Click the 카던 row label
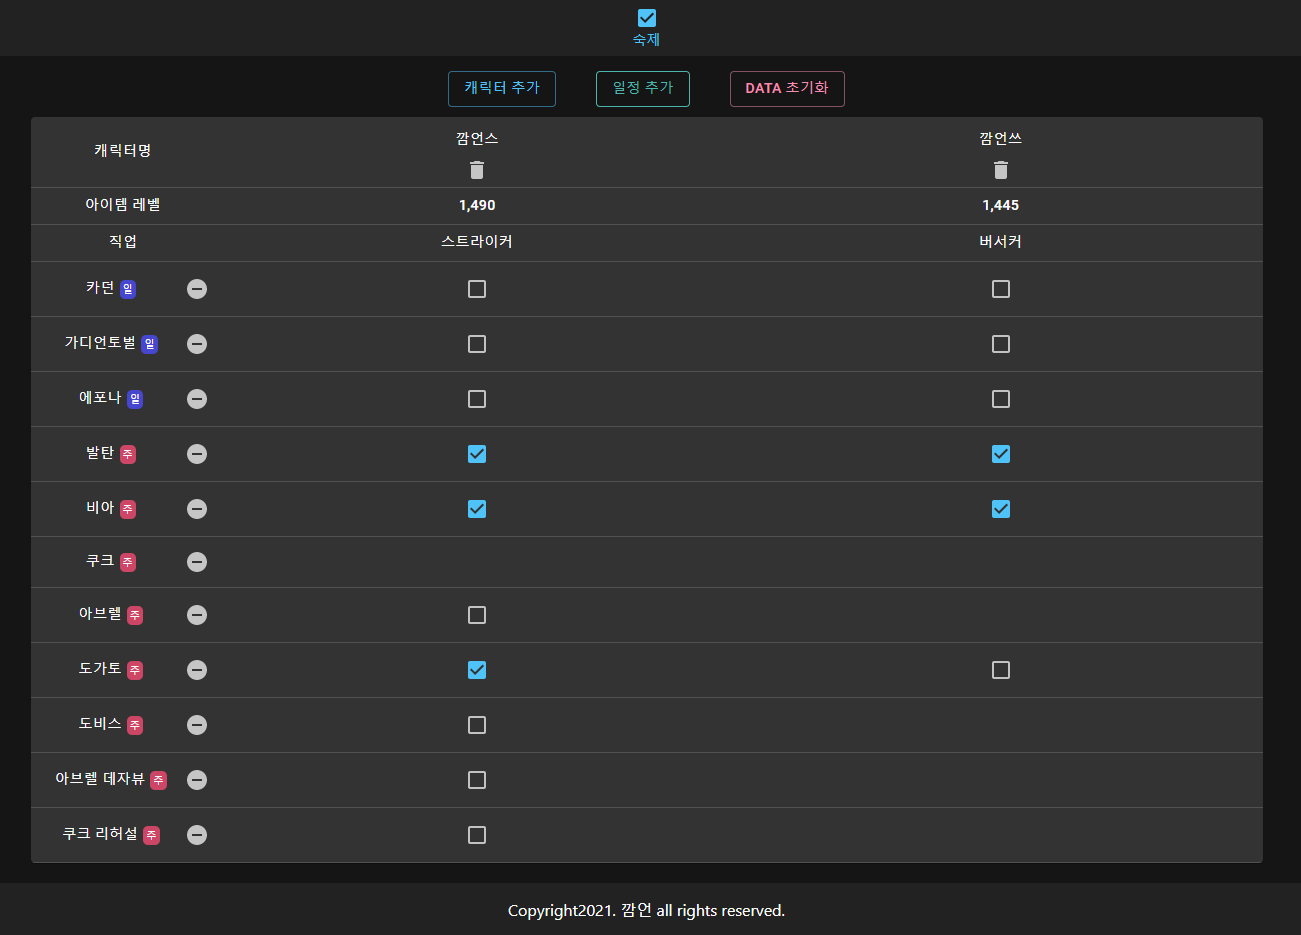This screenshot has height=935, width=1301. (x=100, y=288)
